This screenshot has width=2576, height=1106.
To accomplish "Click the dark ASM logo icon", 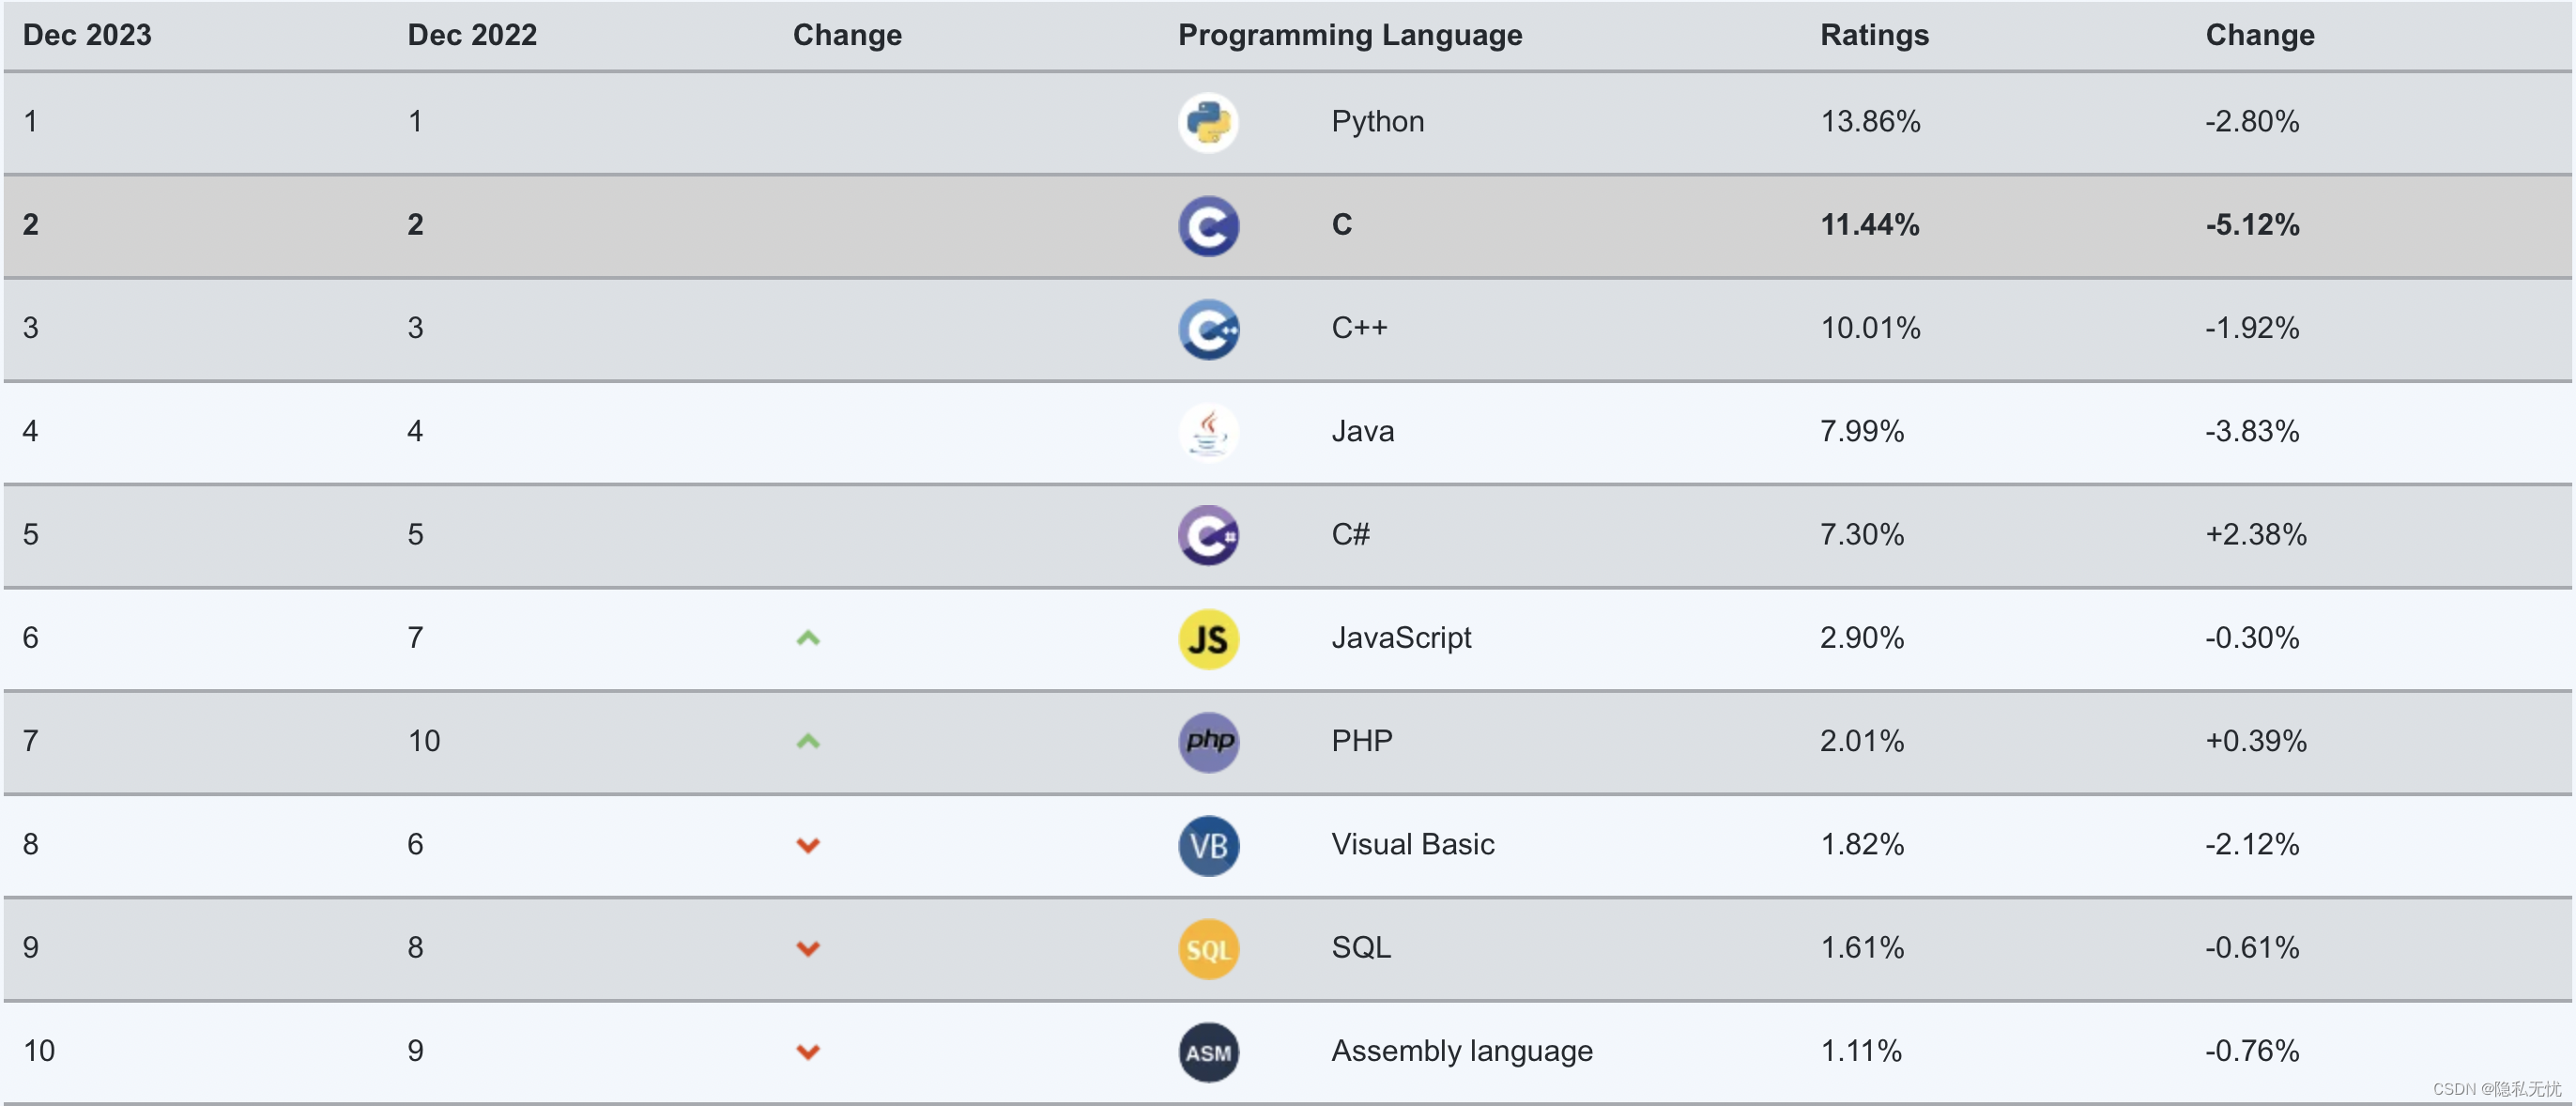I will (1208, 1052).
